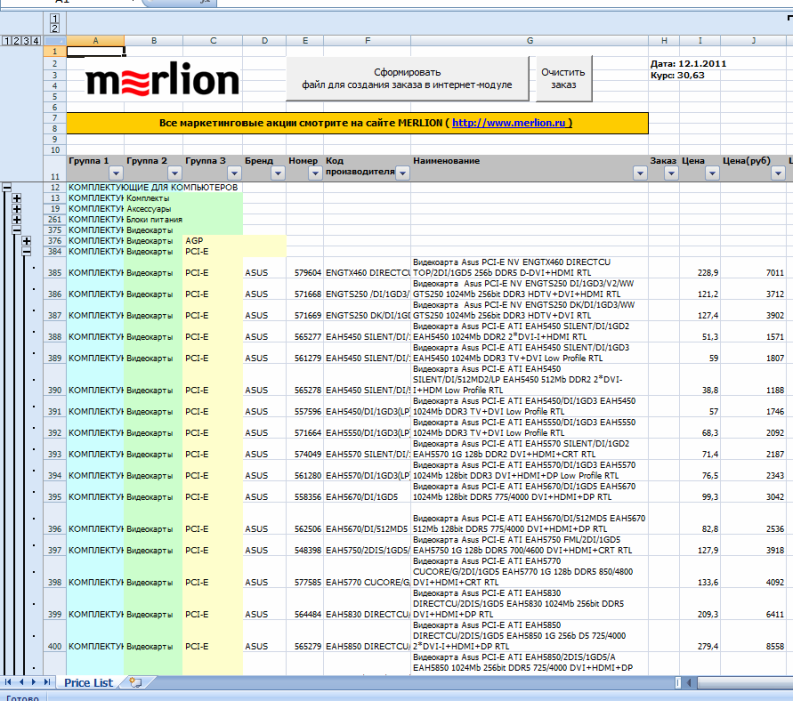Click EAH5670/DI/1GD5 code cell
This screenshot has height=701, width=793.
(367, 492)
